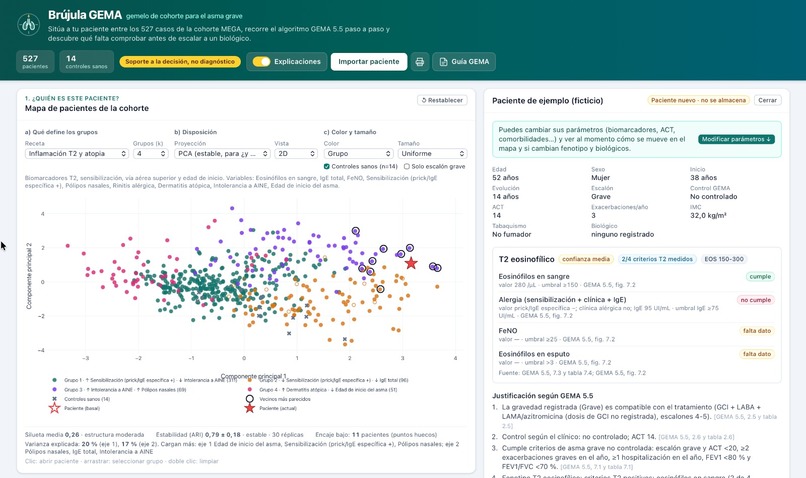The image size is (806, 478).
Task: Click Eosinófilos en sangre criterion row
Action: coord(636,280)
